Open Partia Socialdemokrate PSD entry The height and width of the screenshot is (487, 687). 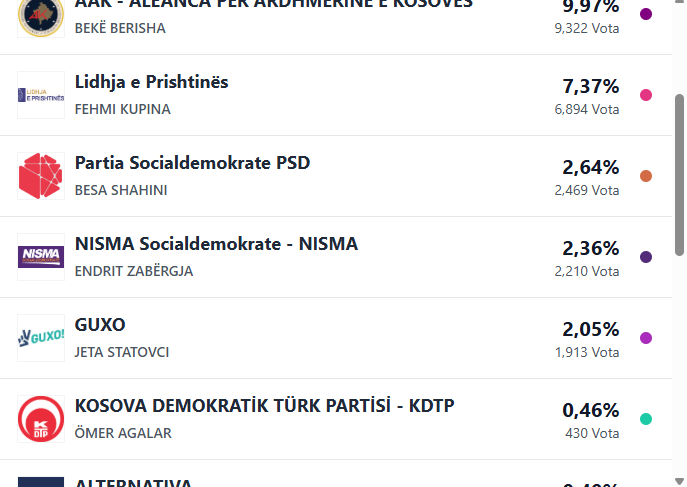tap(336, 176)
